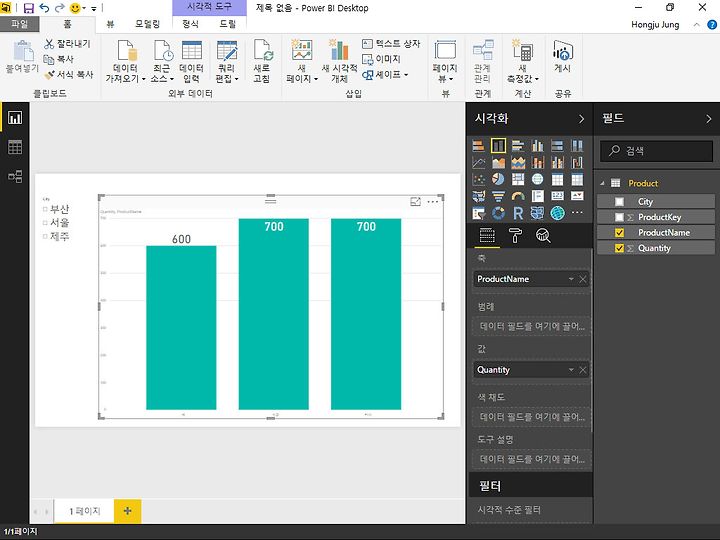Open the Analytics magnifier pane
This screenshot has height=540, width=720.
pyautogui.click(x=543, y=236)
